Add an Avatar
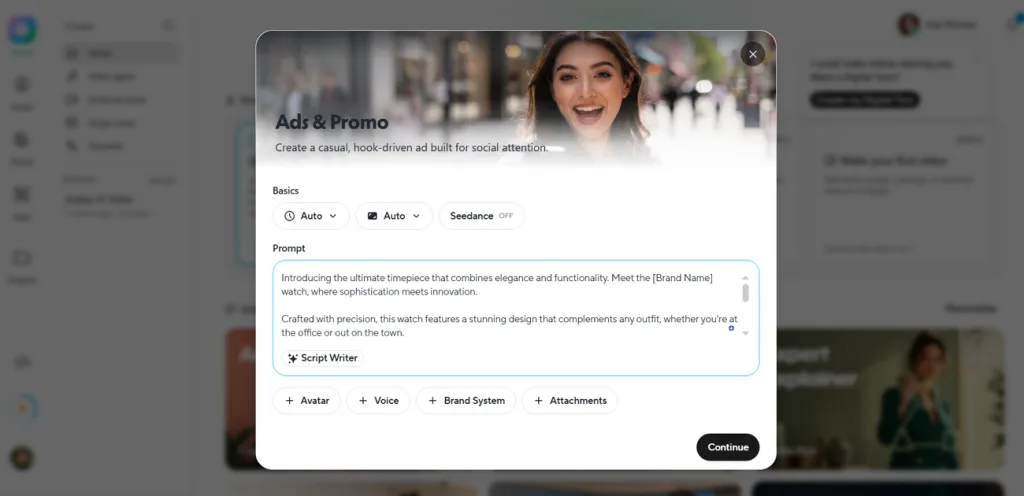 [306, 401]
